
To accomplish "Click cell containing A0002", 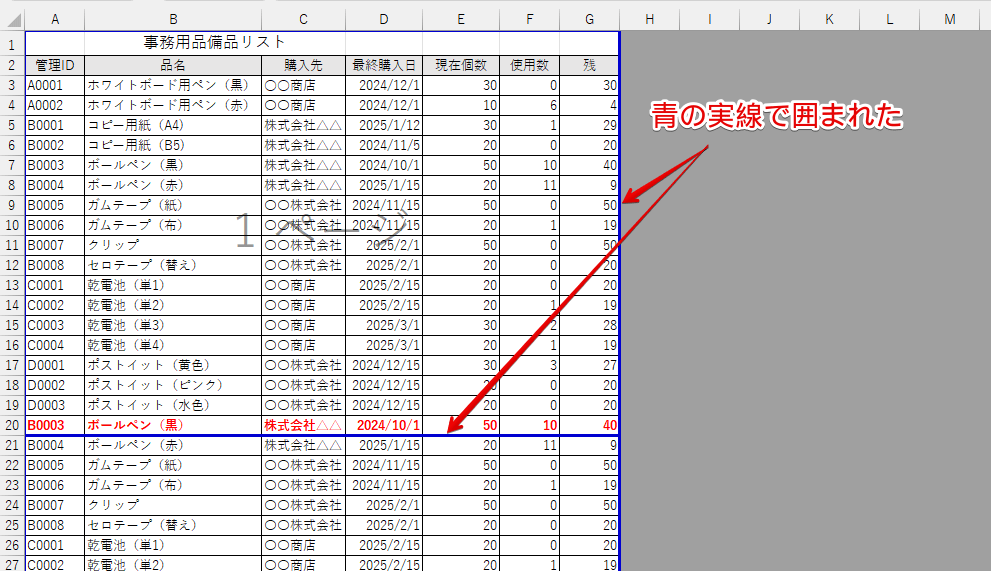I will pyautogui.click(x=55, y=105).
